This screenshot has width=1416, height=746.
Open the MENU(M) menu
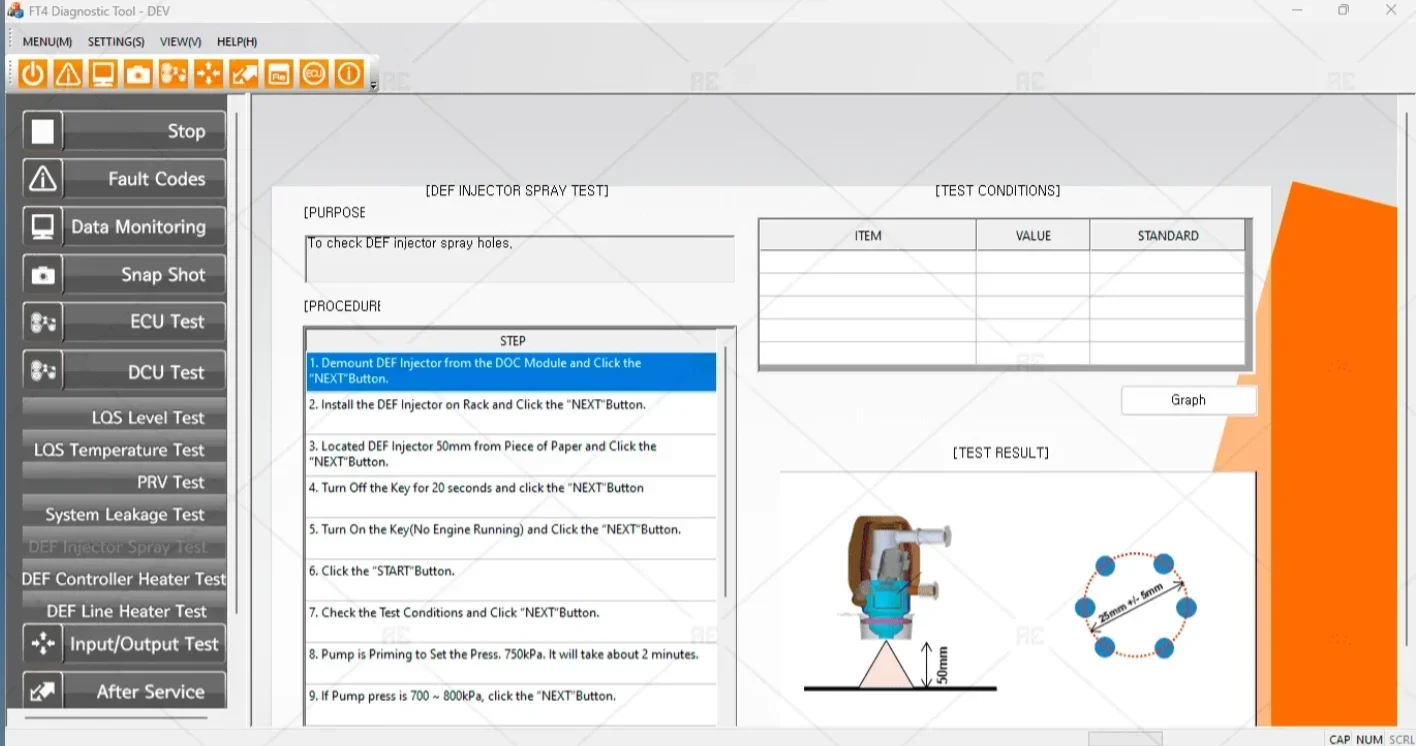(x=47, y=42)
